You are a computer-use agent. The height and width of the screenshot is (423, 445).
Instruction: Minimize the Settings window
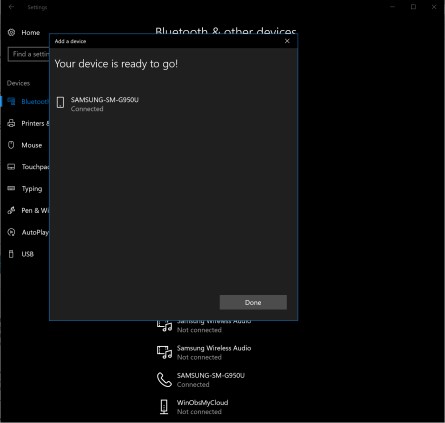[x=393, y=7]
